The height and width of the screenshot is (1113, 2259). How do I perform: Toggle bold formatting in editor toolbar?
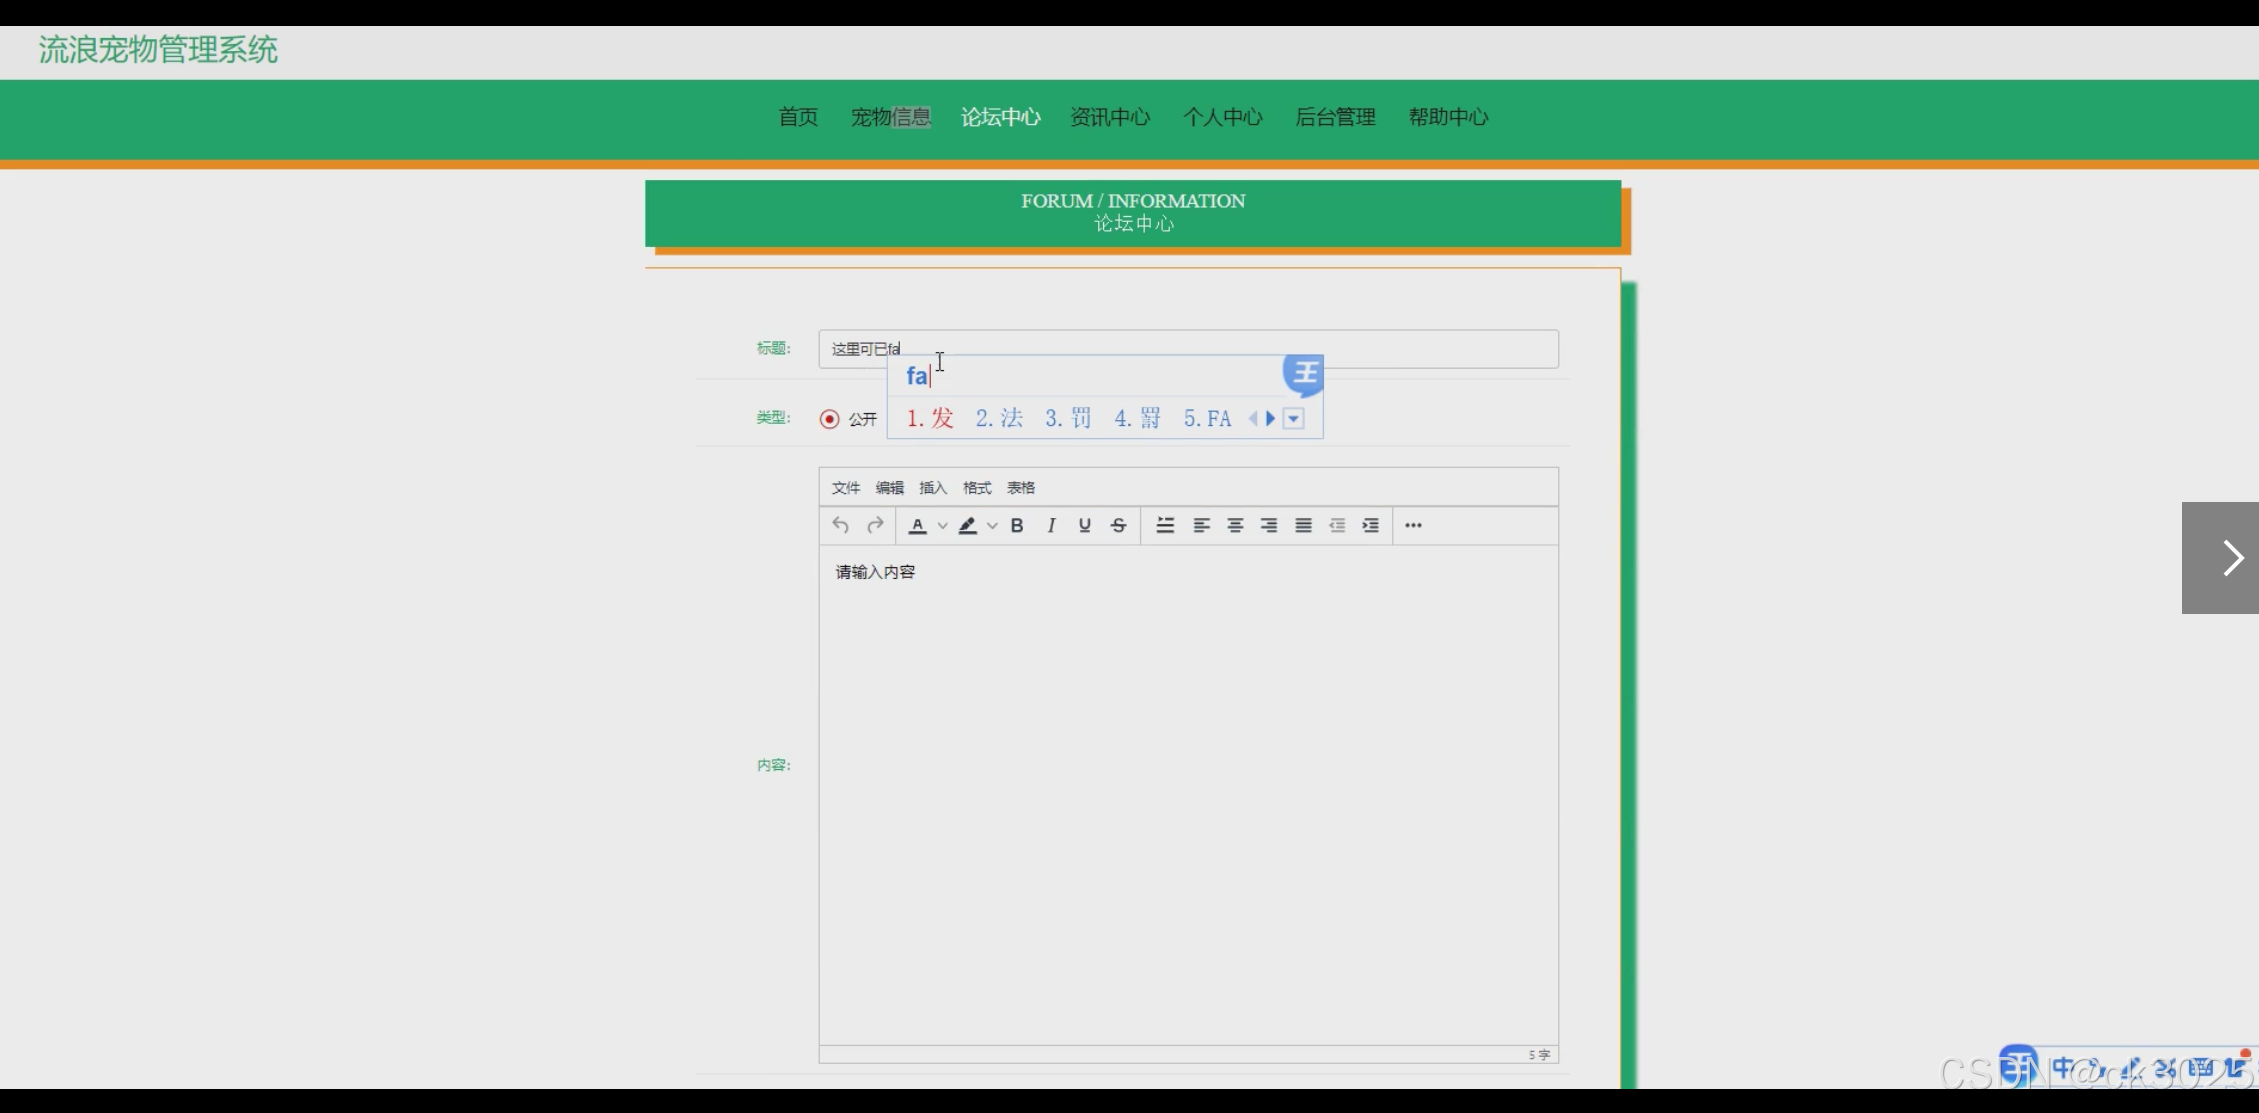click(x=1016, y=525)
